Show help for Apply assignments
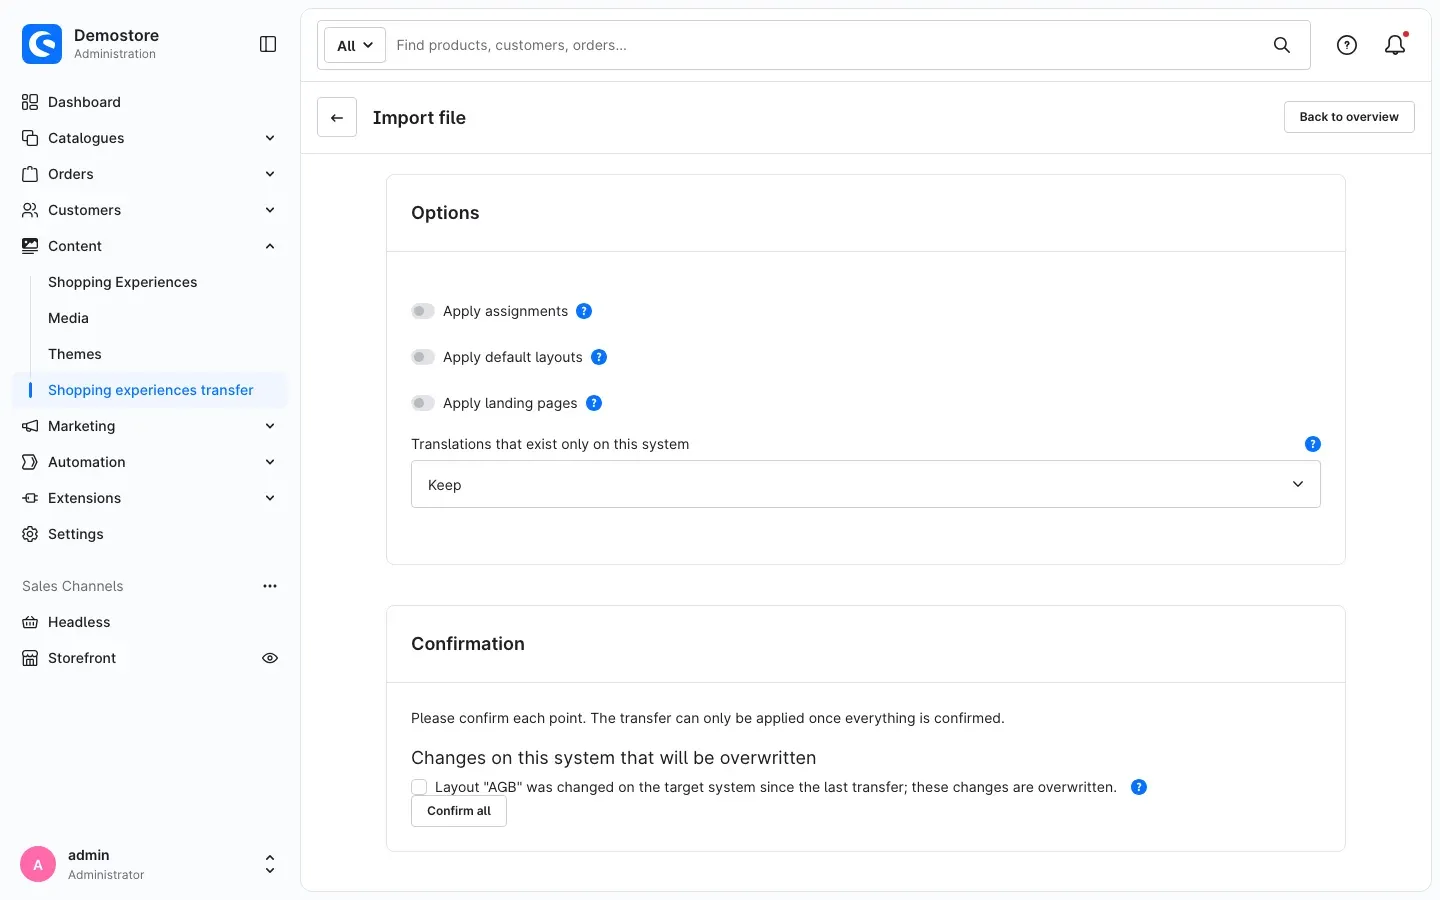 pyautogui.click(x=584, y=311)
